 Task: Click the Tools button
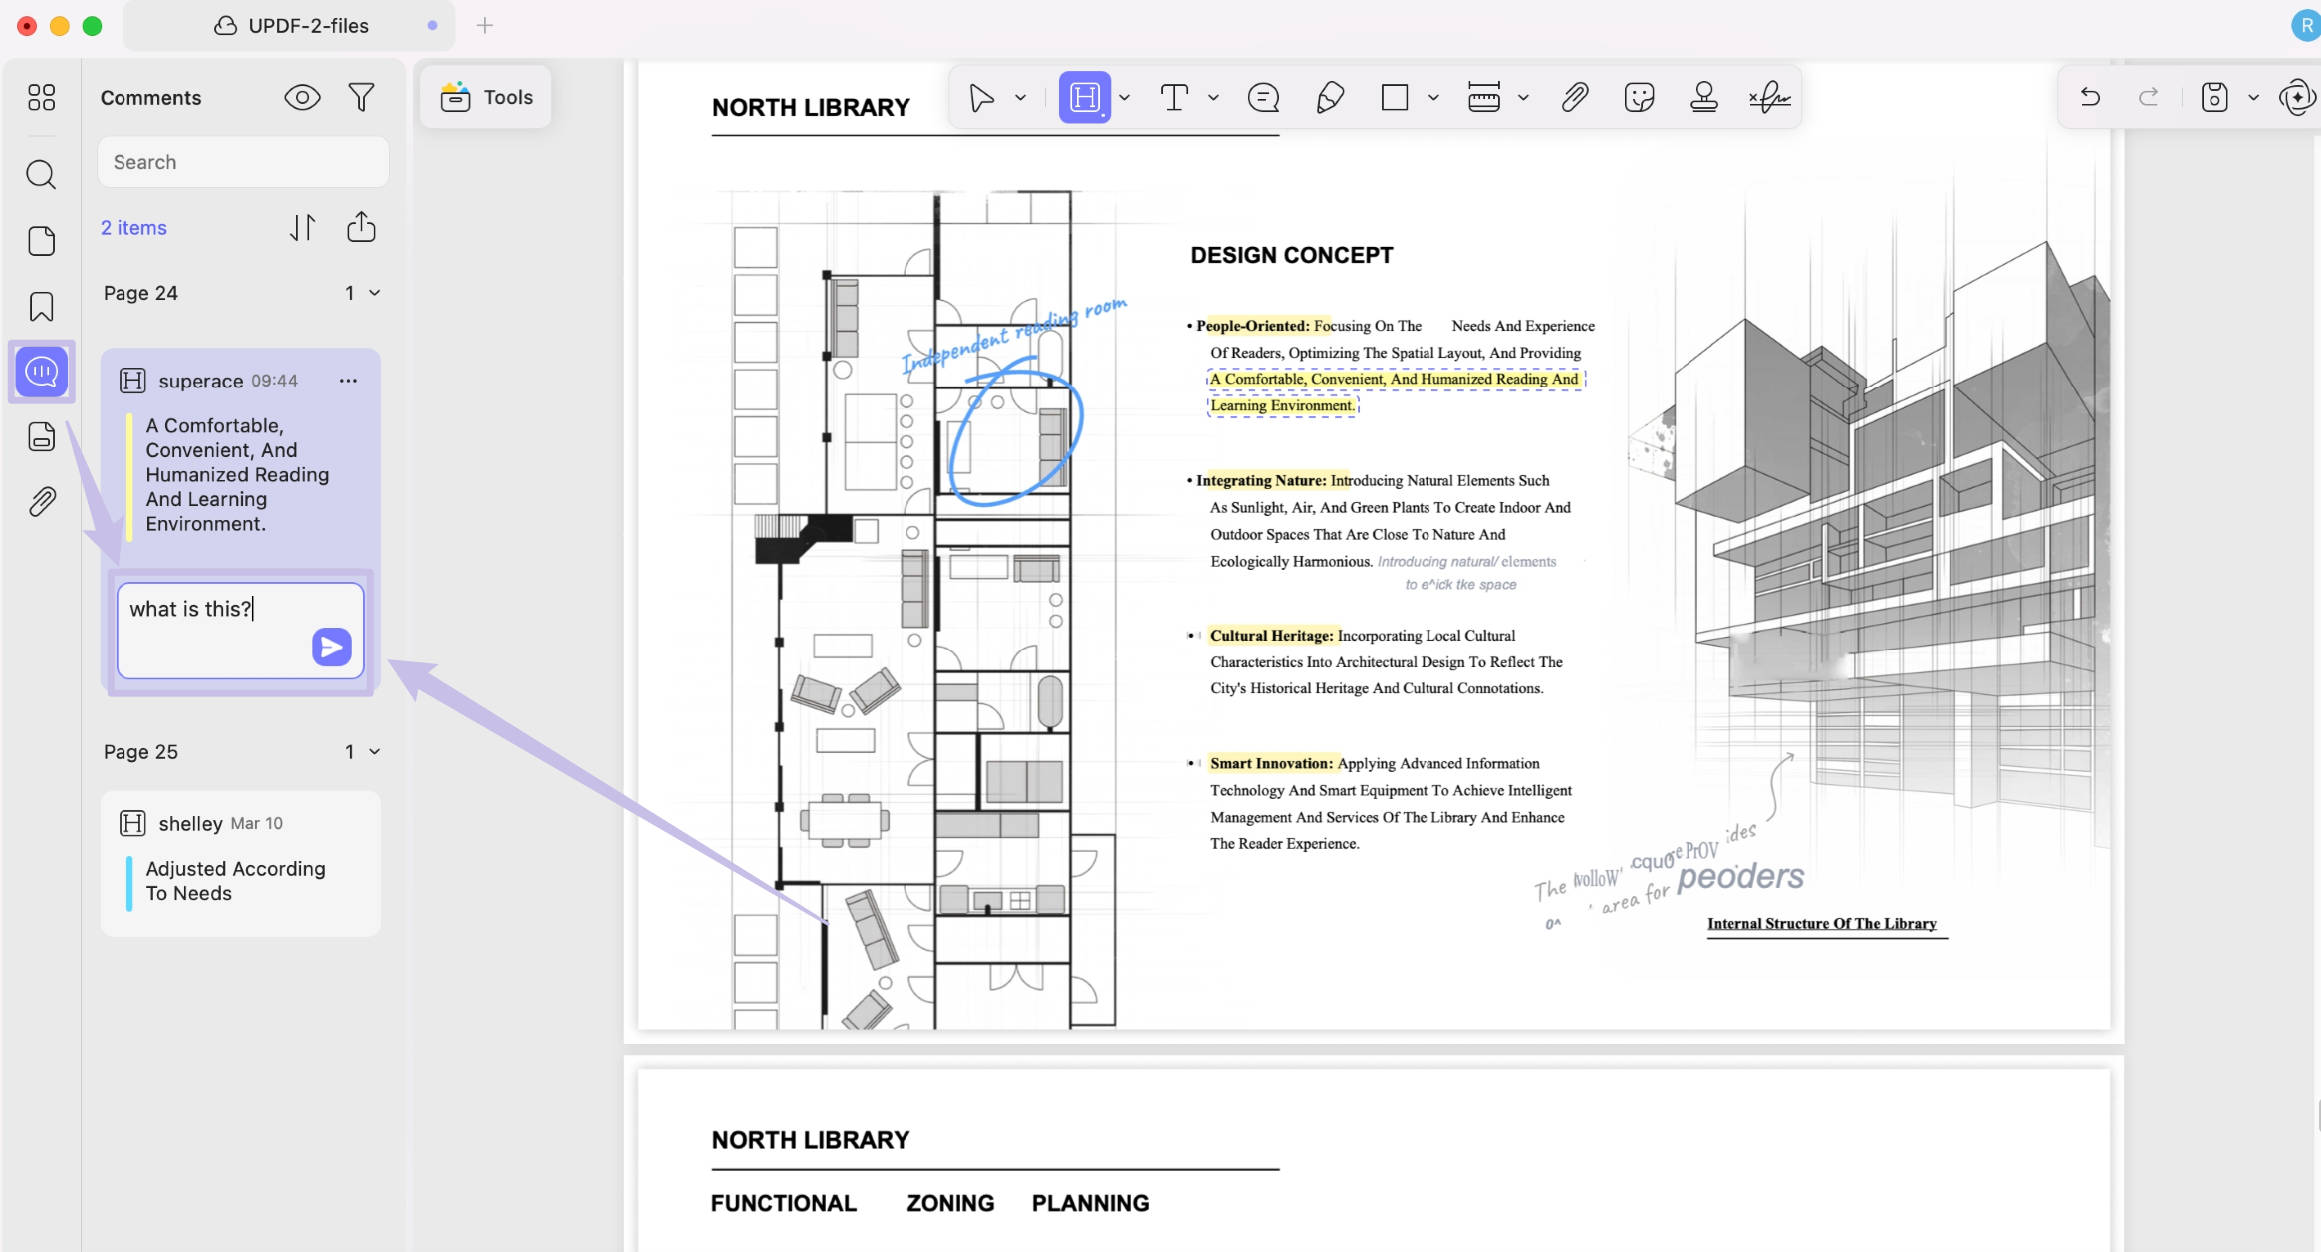(x=487, y=97)
